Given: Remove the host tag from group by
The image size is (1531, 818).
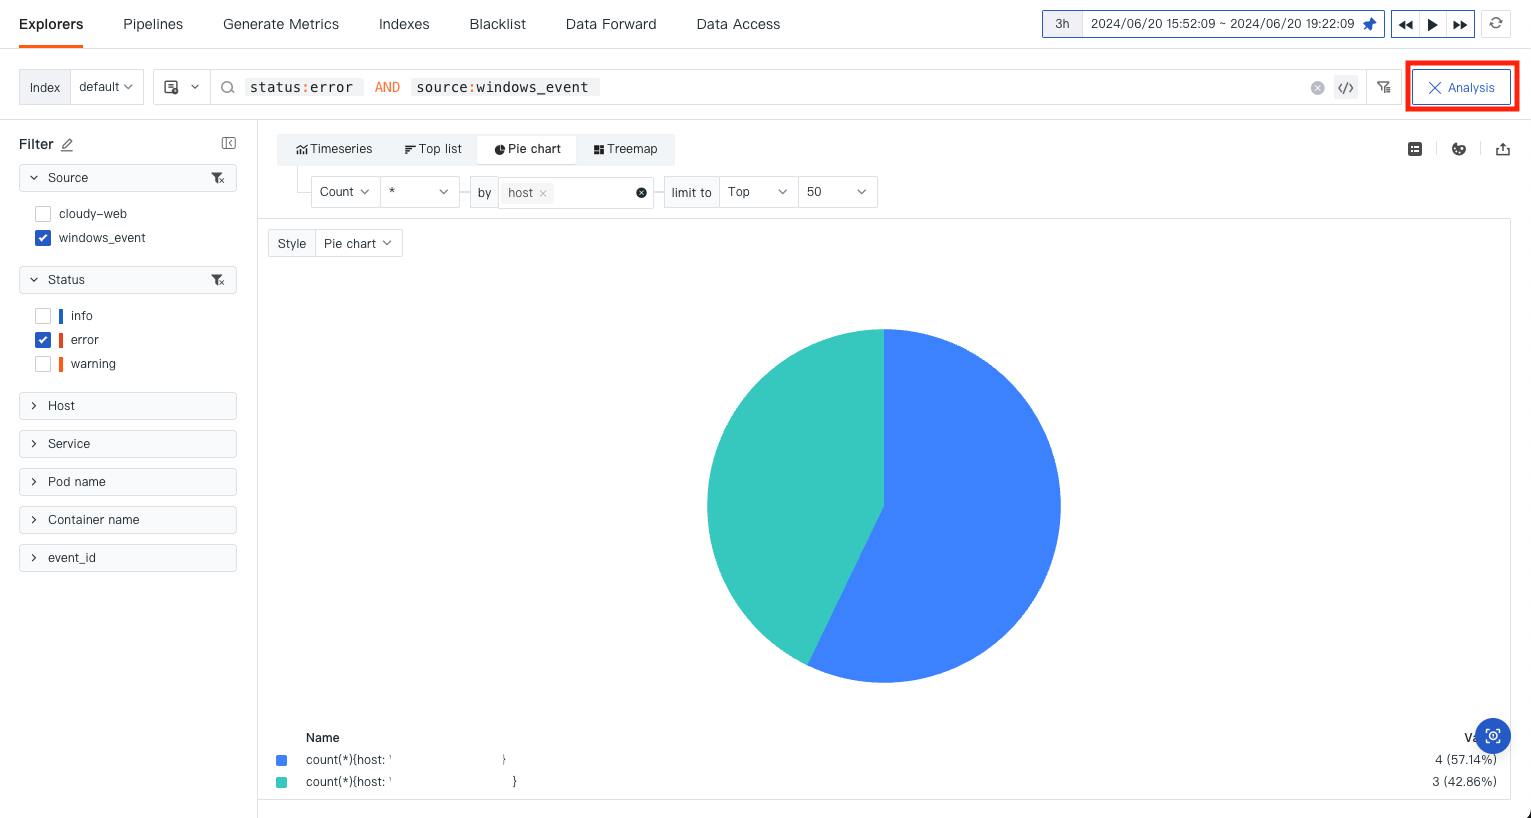Looking at the screenshot, I should pyautogui.click(x=543, y=193).
